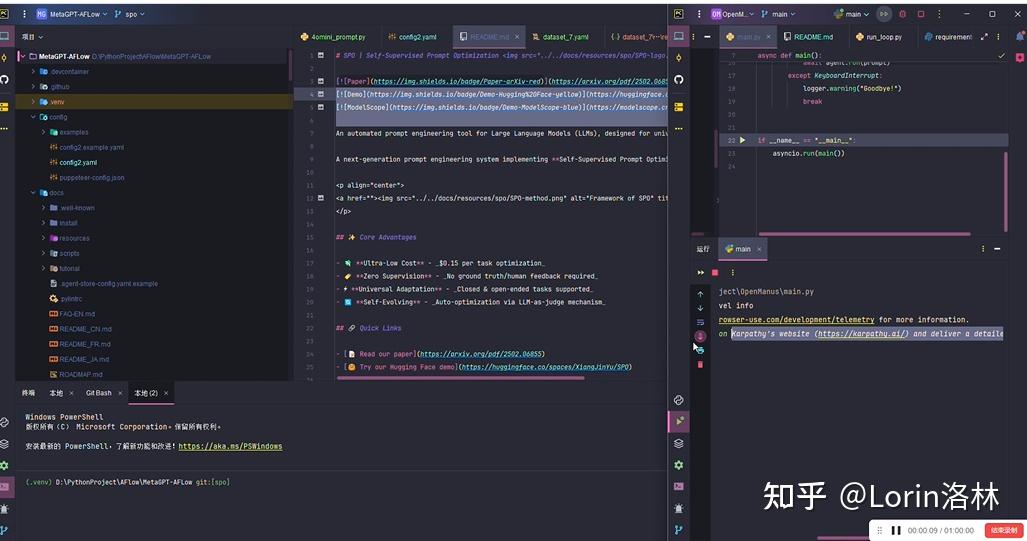Expand the .venv folder
Image resolution: width=1027 pixels, height=541 pixels.
34,102
